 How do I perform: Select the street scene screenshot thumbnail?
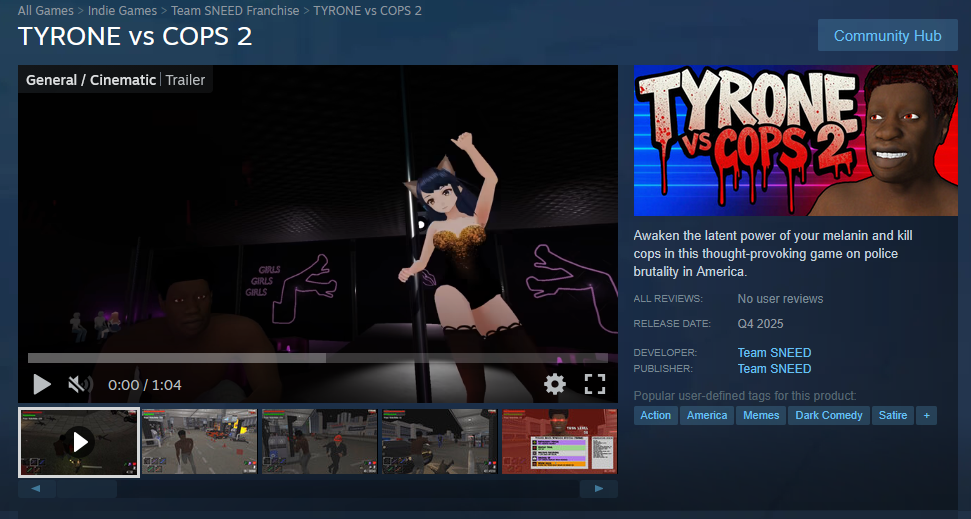coord(199,442)
